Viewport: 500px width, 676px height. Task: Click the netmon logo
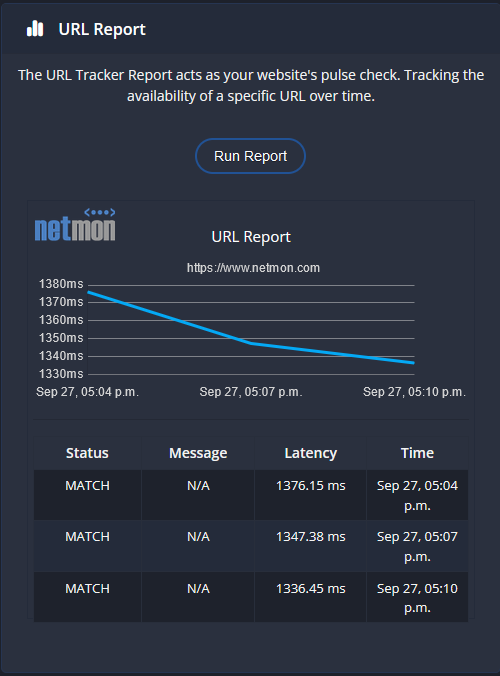click(75, 225)
